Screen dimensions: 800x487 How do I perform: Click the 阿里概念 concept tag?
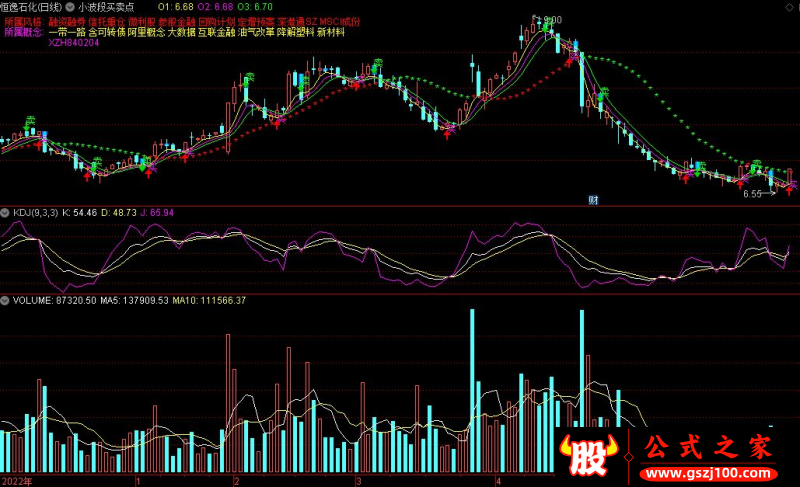[146, 32]
